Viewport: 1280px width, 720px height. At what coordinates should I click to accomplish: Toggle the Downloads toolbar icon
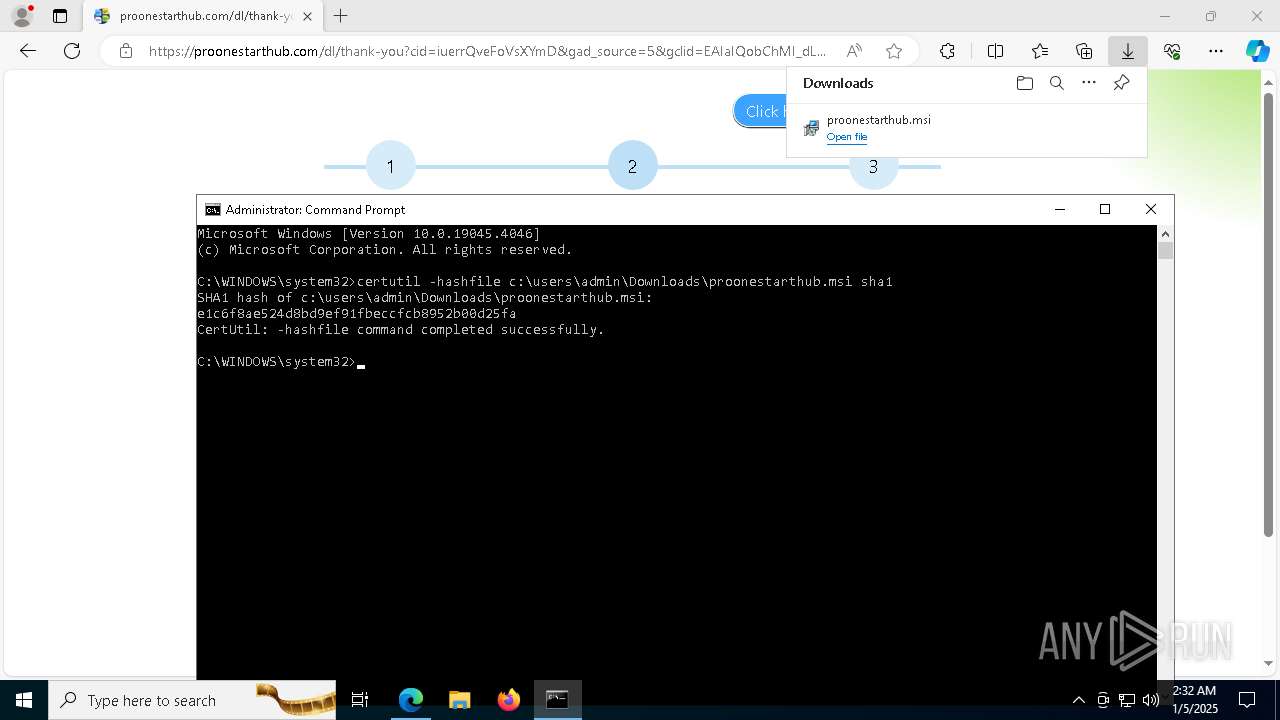pos(1128,51)
